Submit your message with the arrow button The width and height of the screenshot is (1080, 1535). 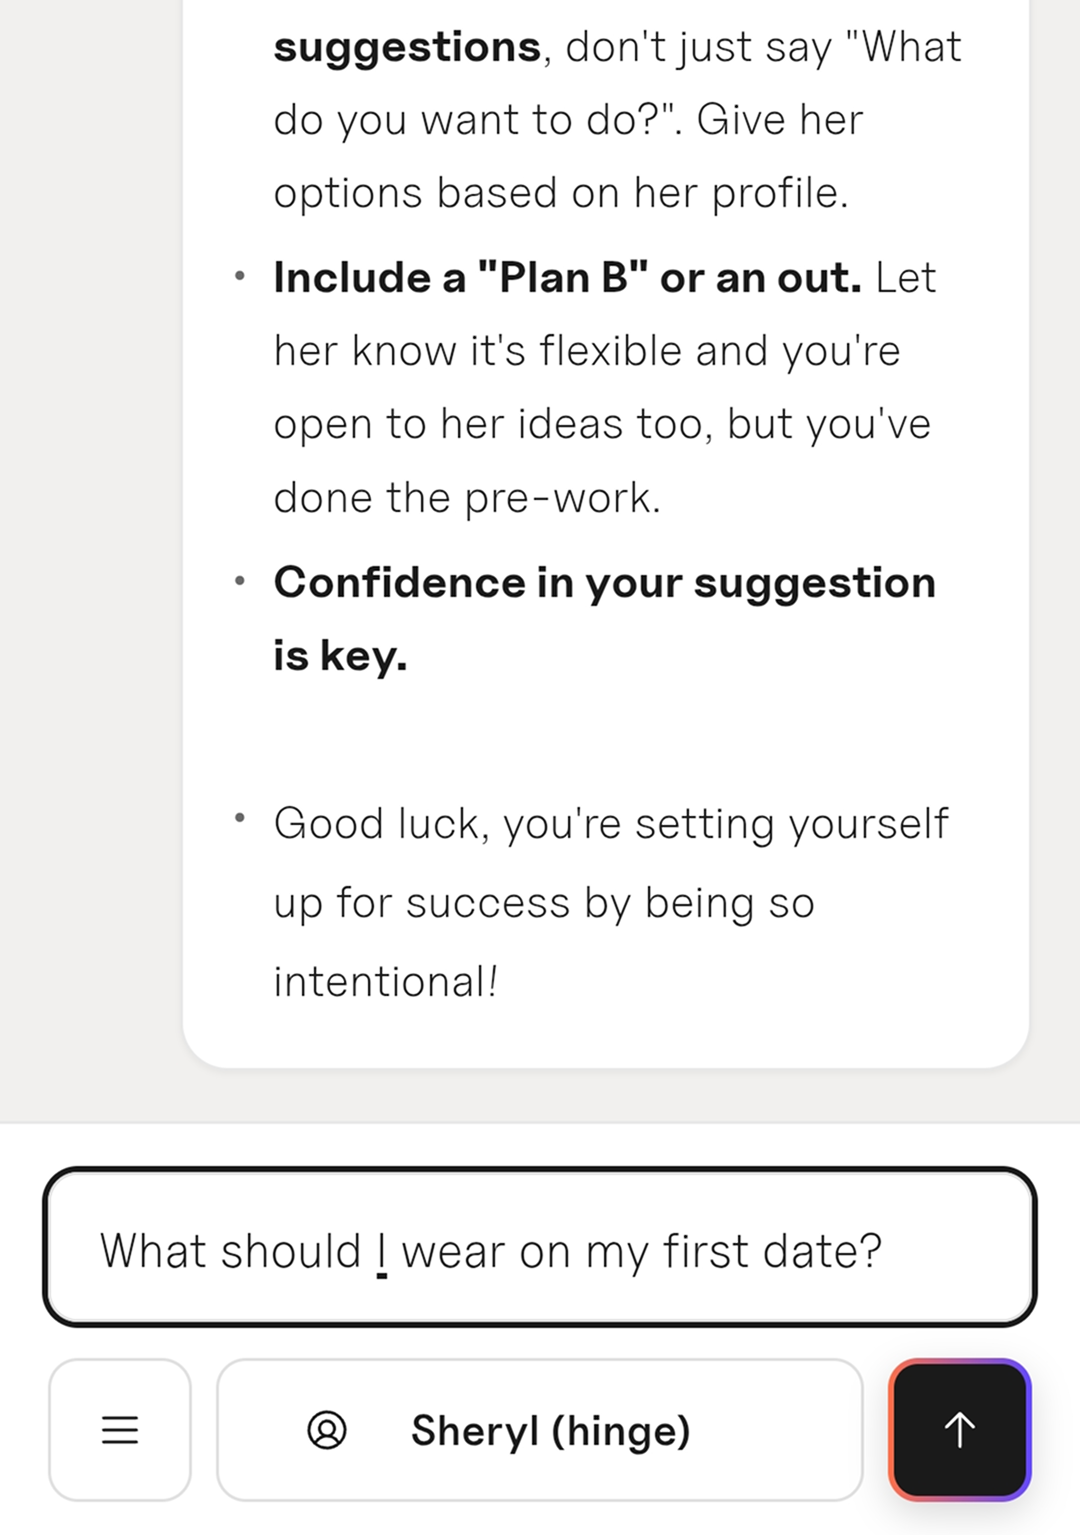pyautogui.click(x=958, y=1428)
